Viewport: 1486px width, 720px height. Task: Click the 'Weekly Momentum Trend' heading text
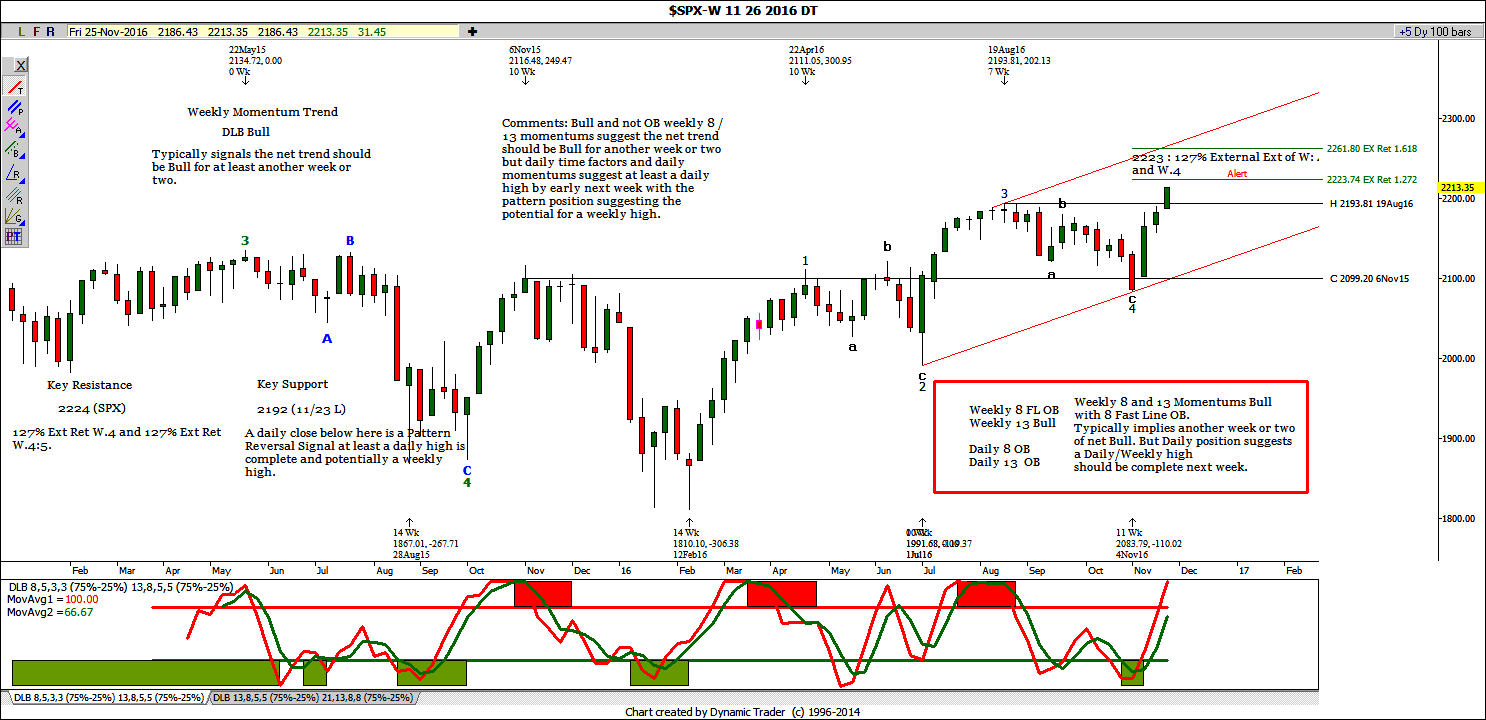click(x=263, y=112)
